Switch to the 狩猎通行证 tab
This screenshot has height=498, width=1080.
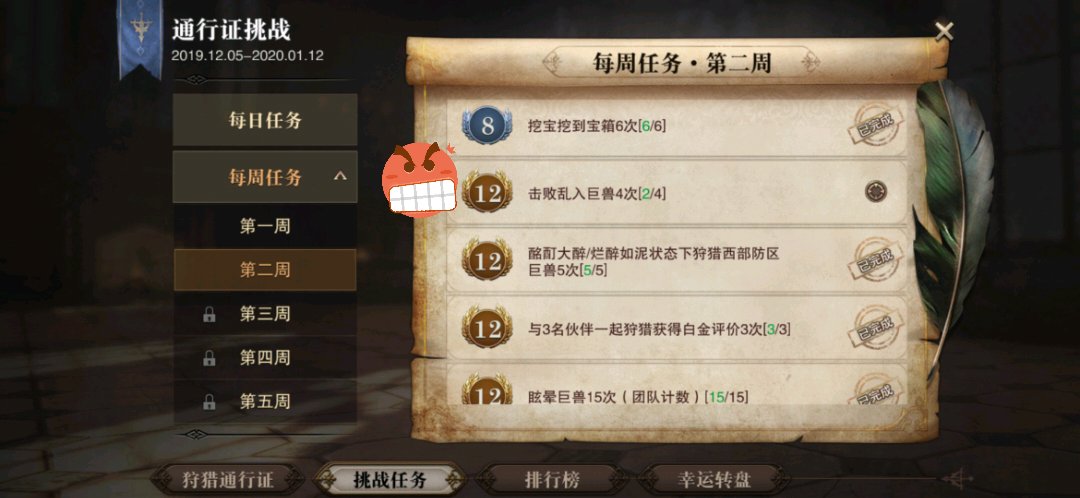227,480
